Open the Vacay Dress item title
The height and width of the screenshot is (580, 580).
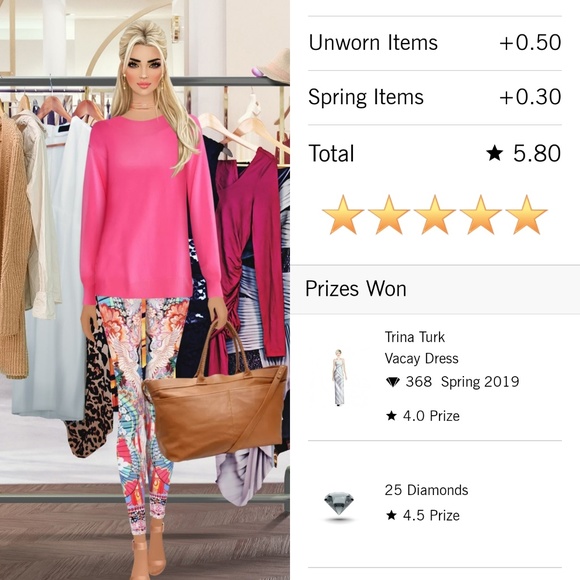tap(421, 358)
